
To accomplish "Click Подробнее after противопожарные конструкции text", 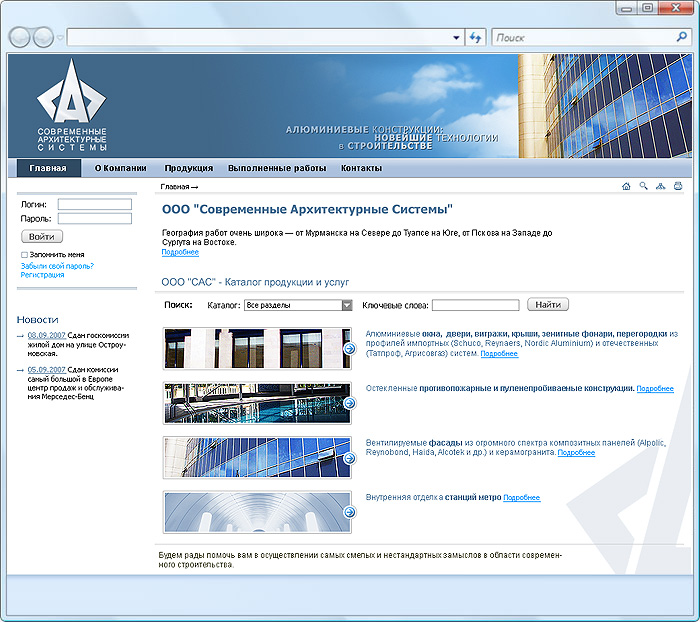I will click(655, 388).
